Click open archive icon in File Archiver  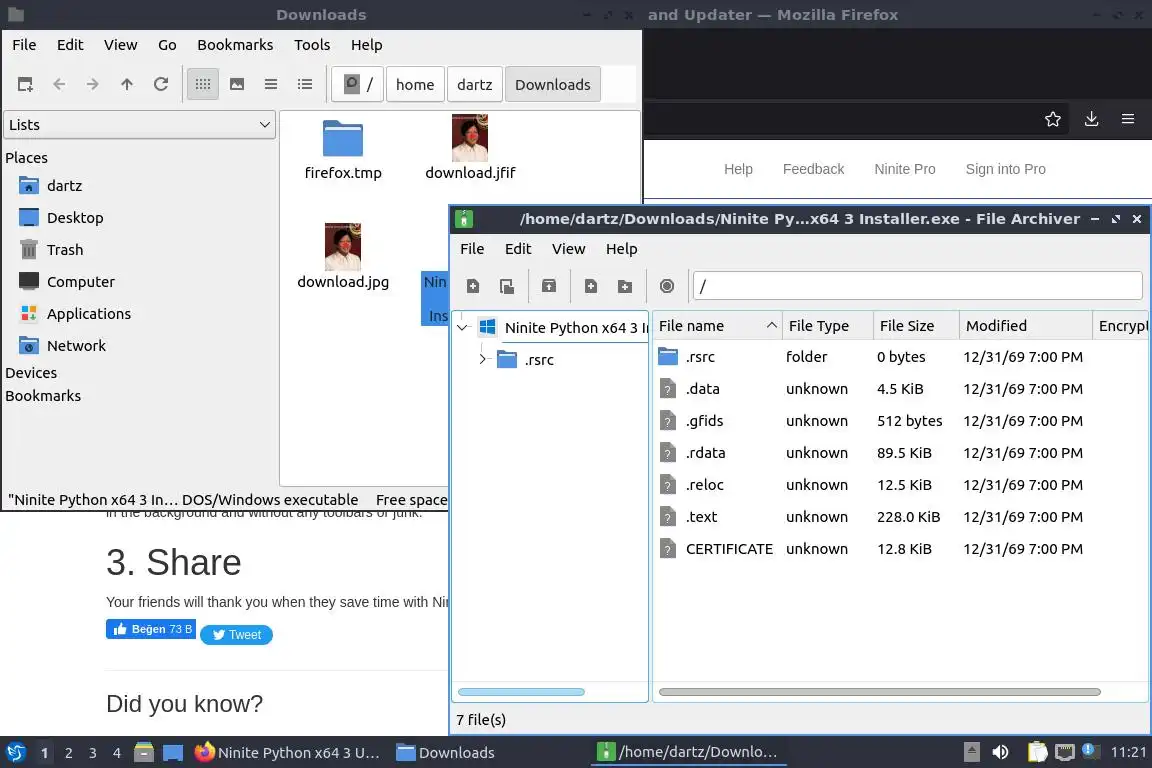click(x=507, y=286)
